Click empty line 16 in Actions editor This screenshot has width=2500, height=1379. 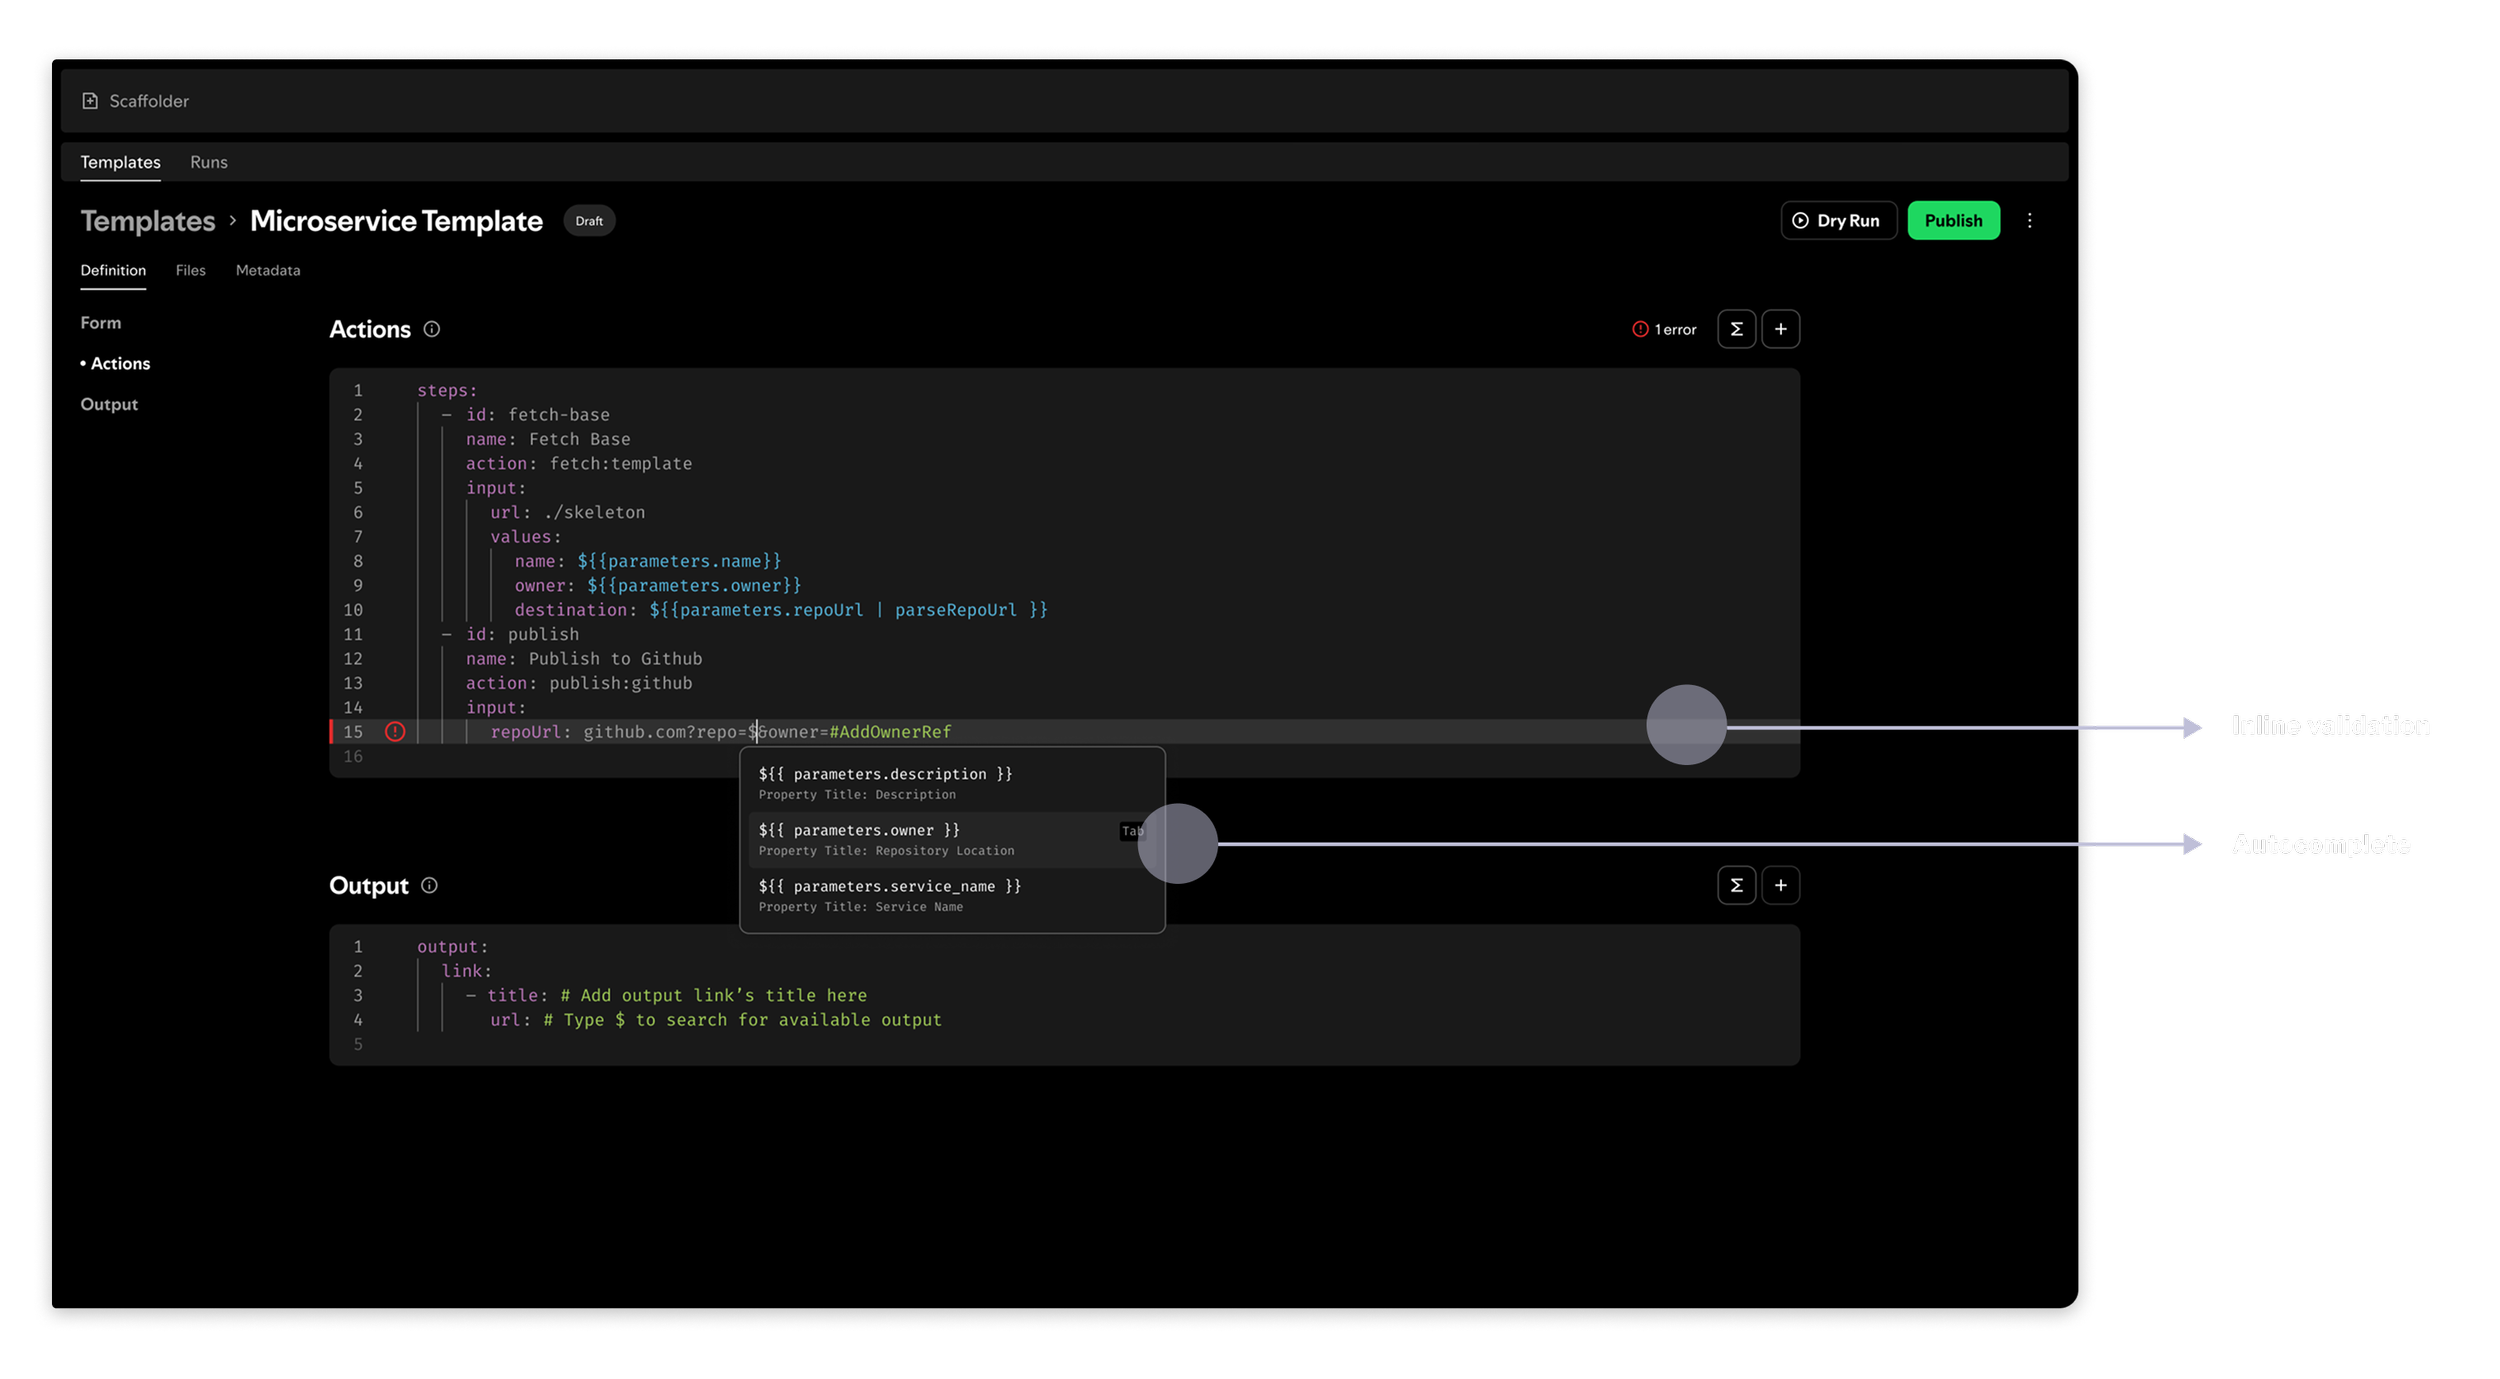click(x=1064, y=757)
